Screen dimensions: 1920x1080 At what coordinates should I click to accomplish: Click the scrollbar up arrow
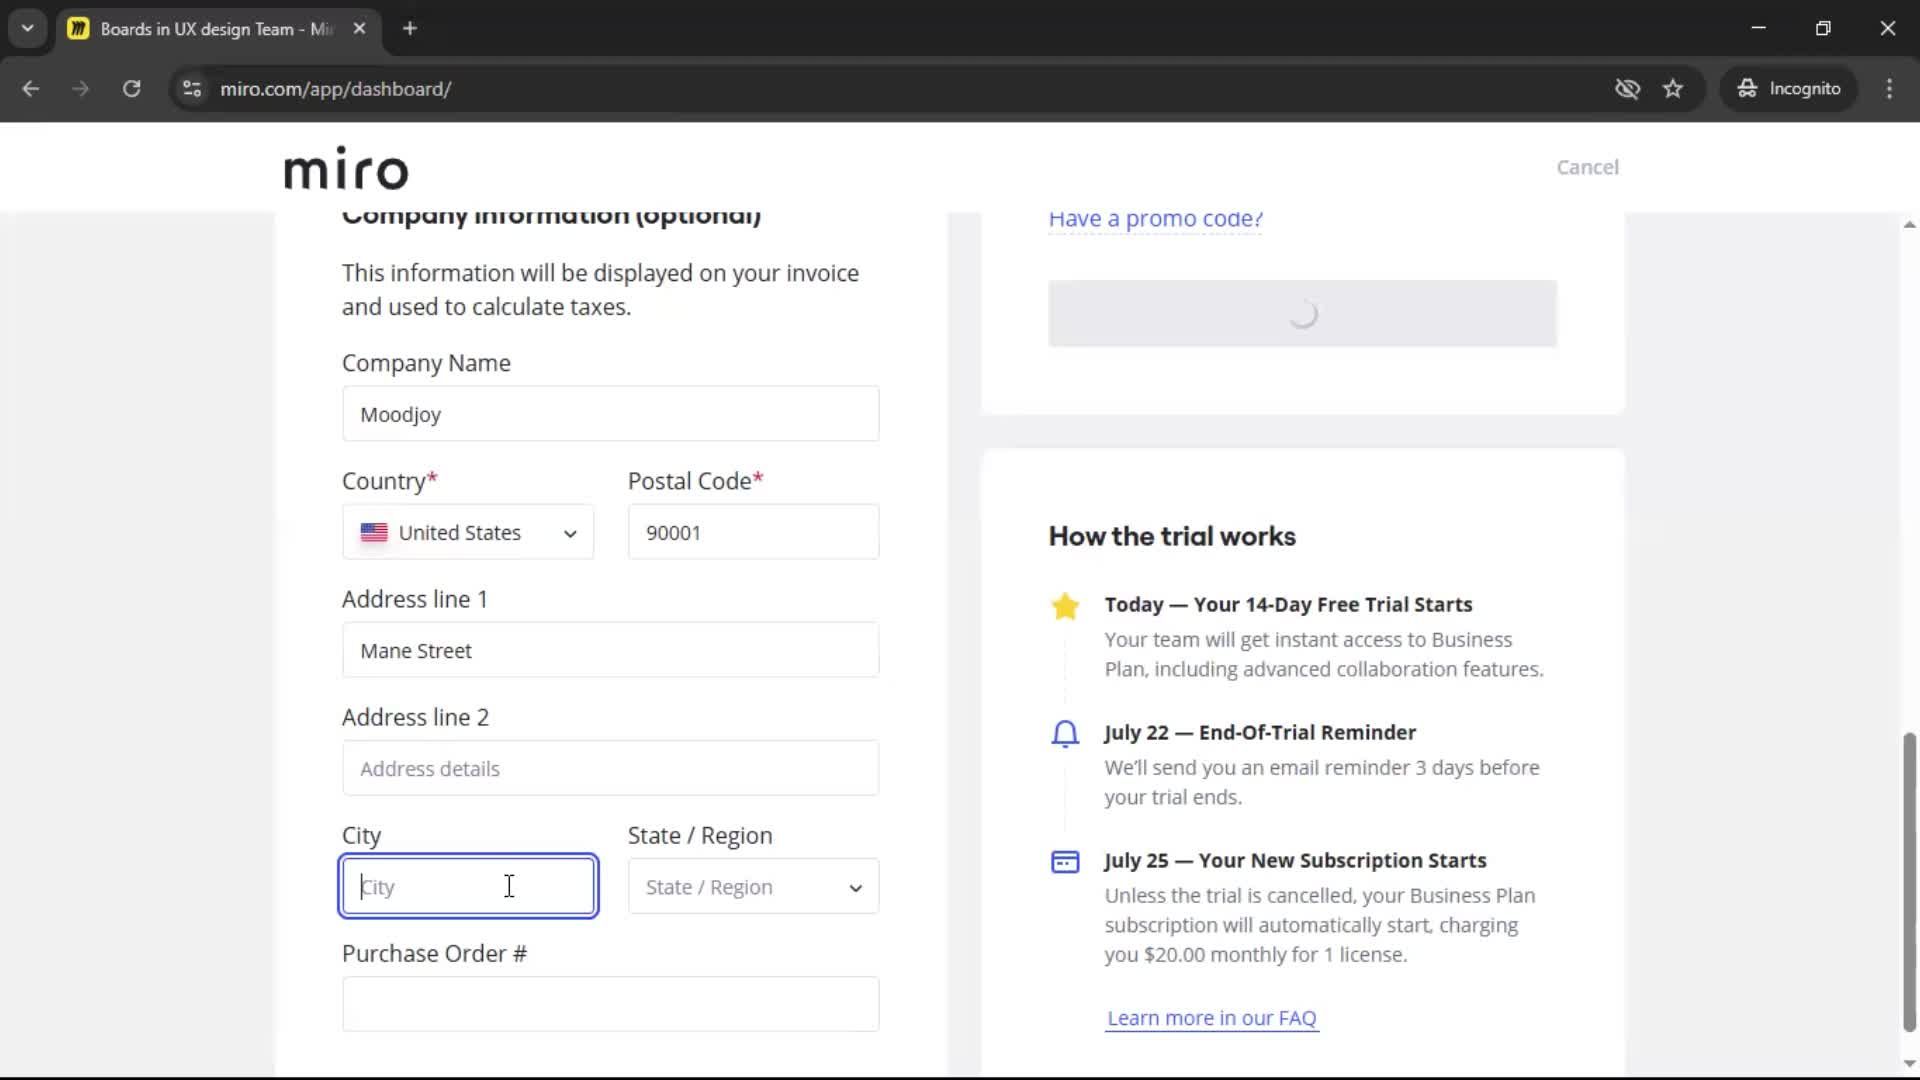pyautogui.click(x=1909, y=225)
